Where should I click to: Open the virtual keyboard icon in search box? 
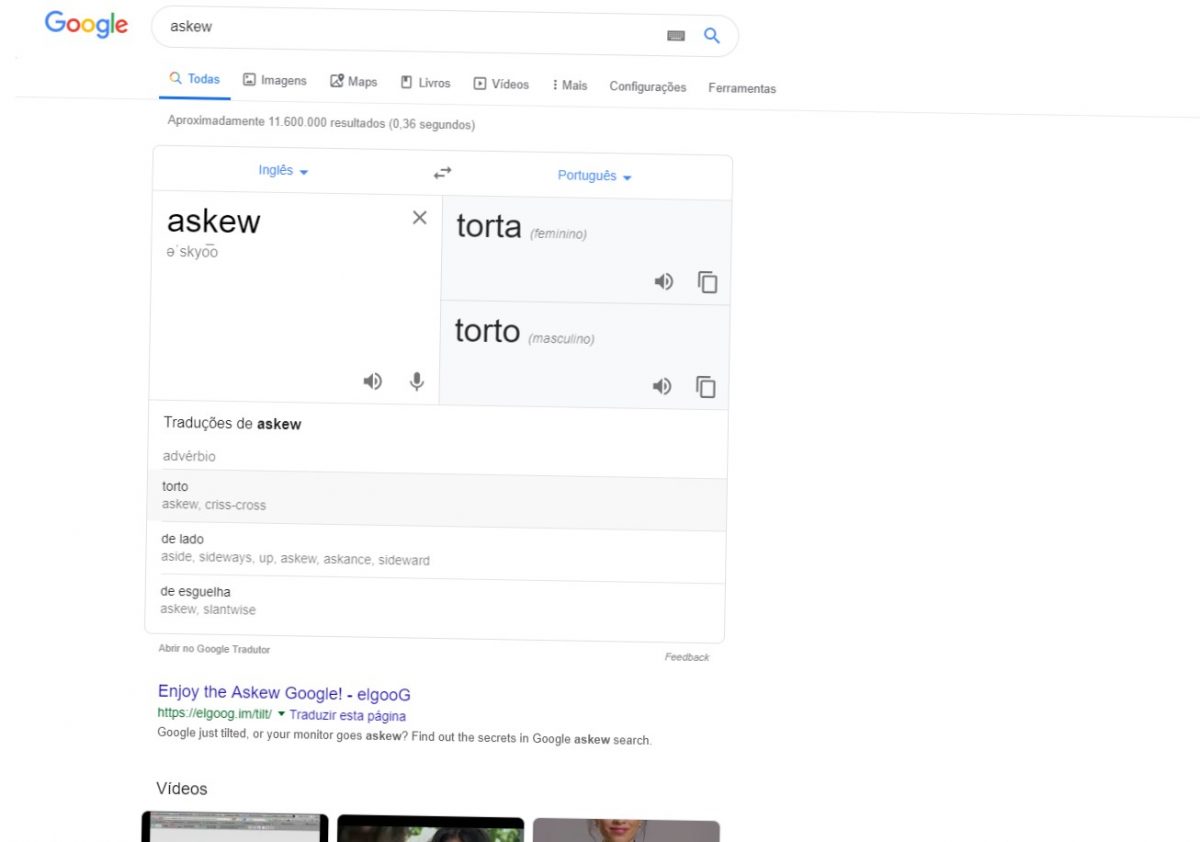tap(676, 35)
